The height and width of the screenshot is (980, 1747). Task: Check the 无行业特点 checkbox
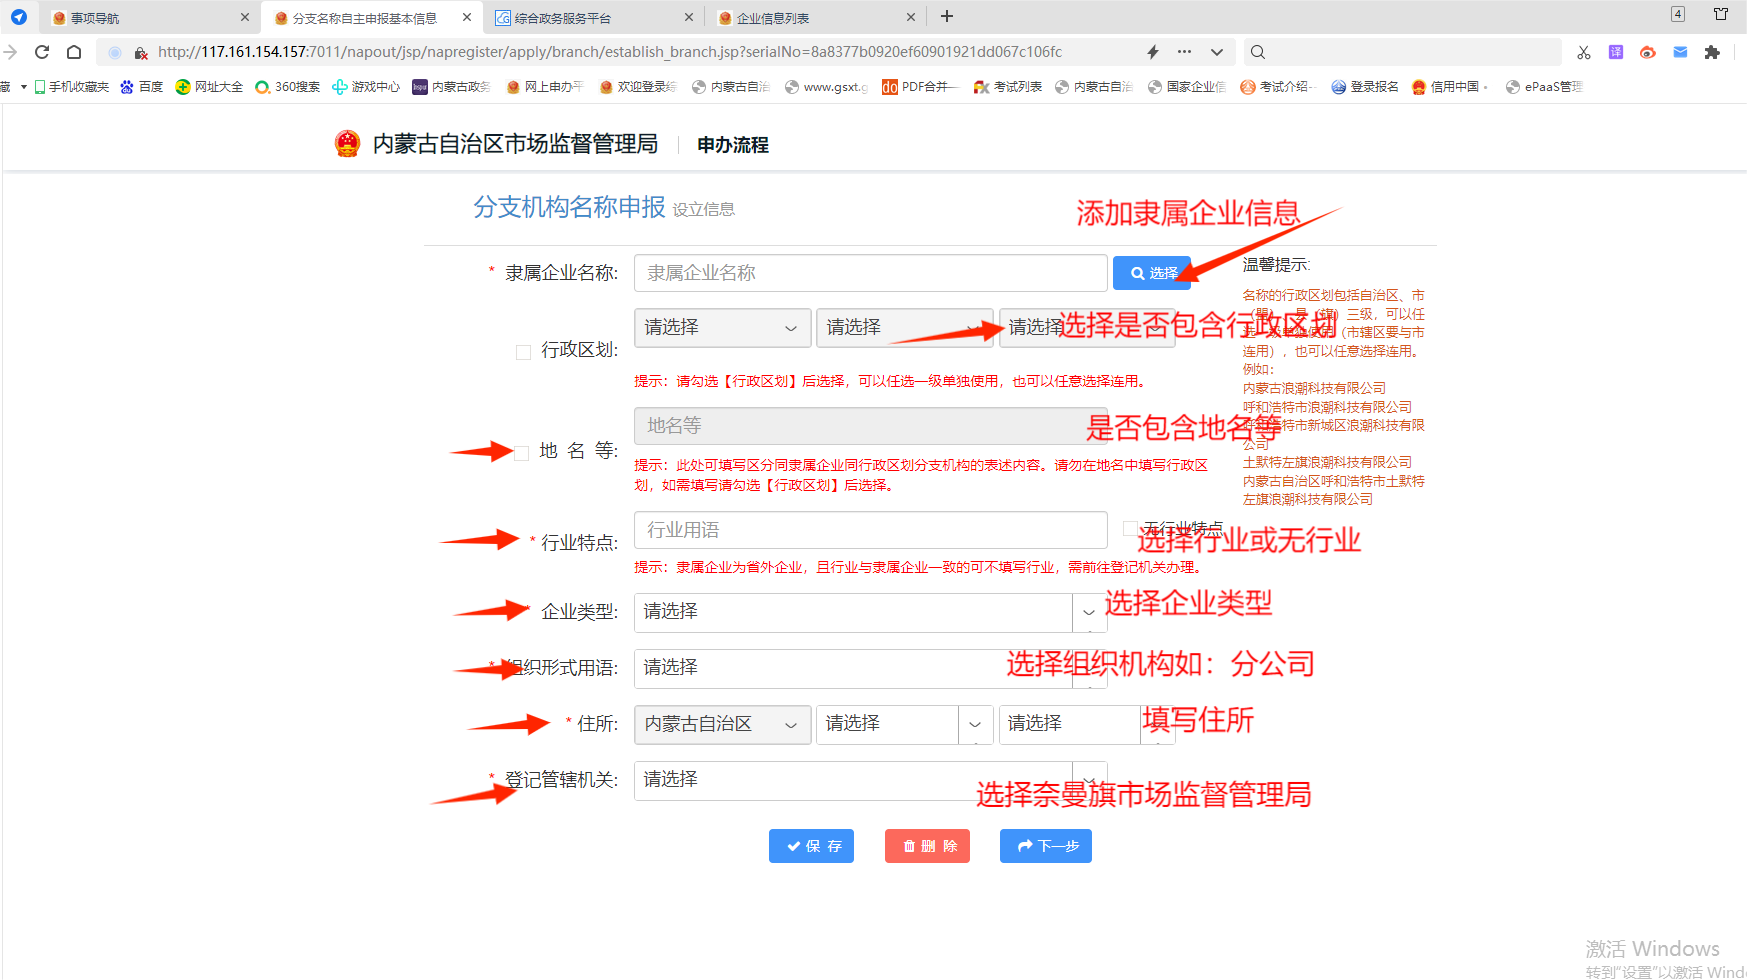tap(1130, 528)
